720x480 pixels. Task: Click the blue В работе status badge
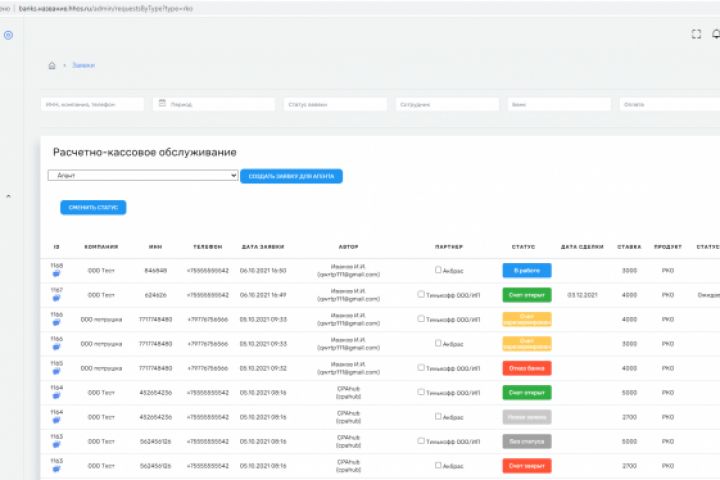(527, 271)
